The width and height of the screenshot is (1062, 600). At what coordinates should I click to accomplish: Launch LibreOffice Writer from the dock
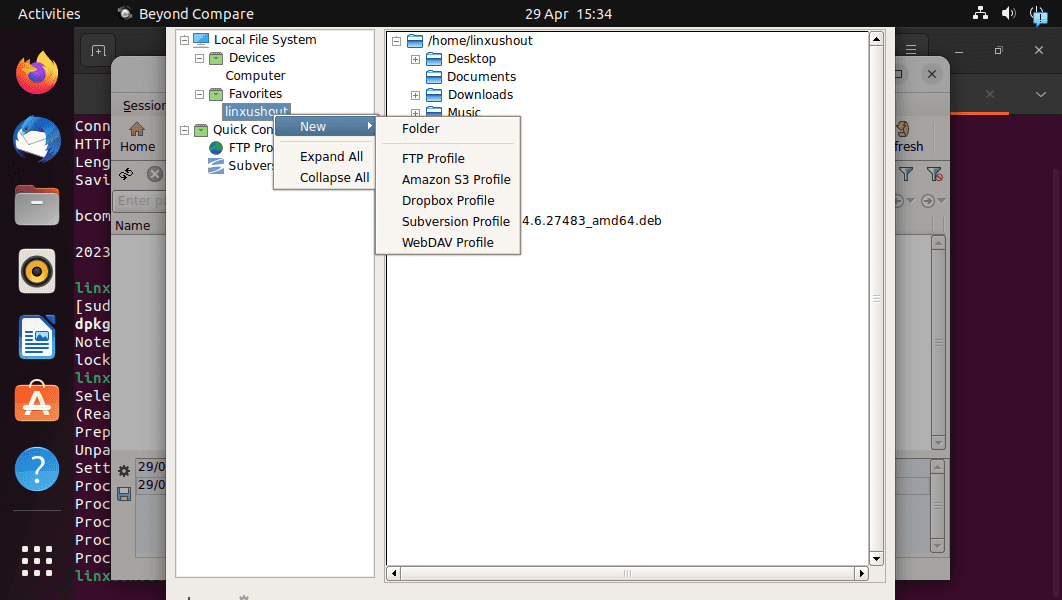[x=37, y=337]
